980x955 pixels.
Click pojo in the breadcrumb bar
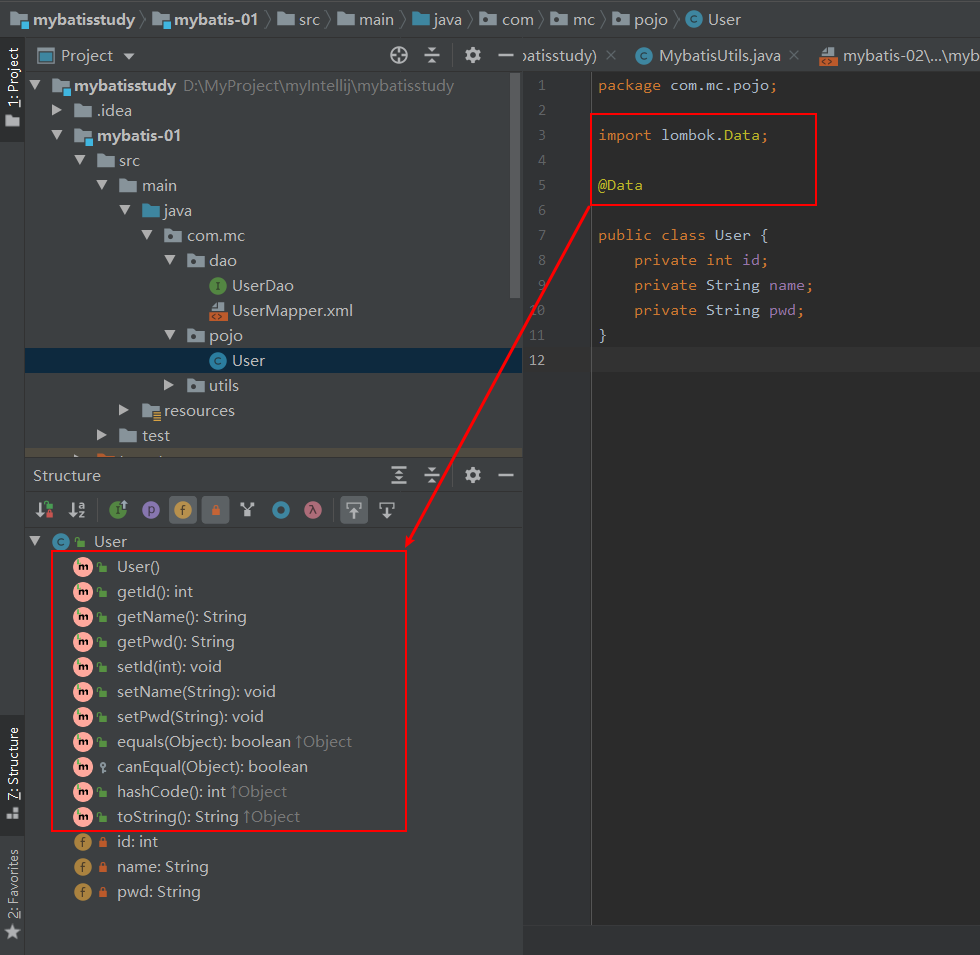pos(640,20)
